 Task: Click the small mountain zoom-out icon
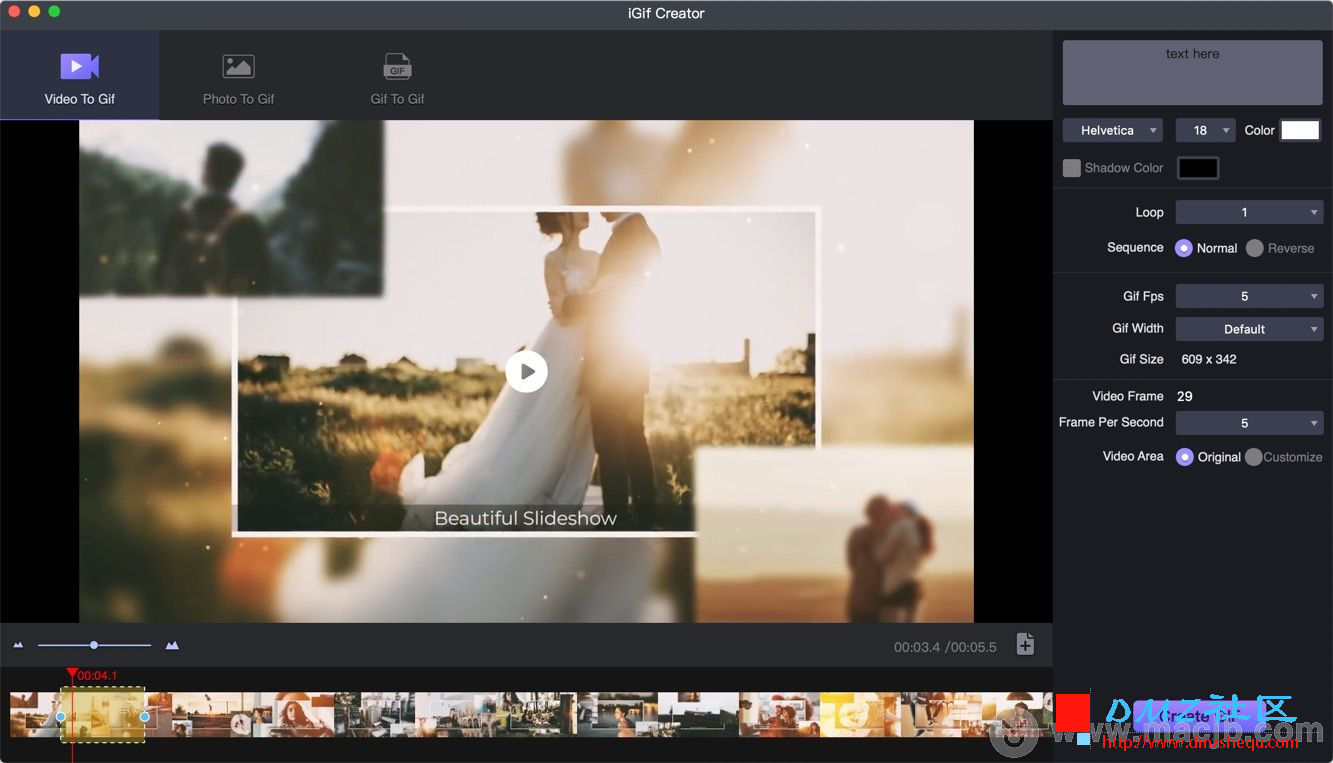click(18, 645)
